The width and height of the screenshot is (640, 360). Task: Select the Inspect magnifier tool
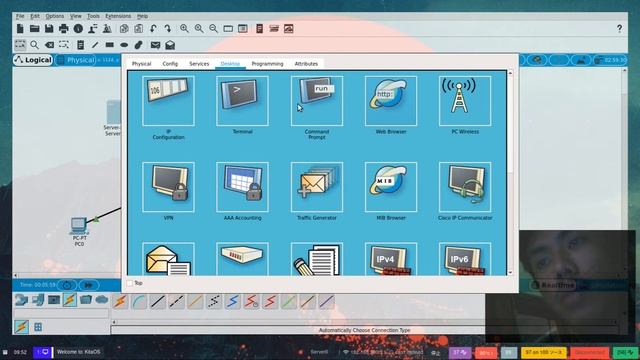(x=35, y=45)
